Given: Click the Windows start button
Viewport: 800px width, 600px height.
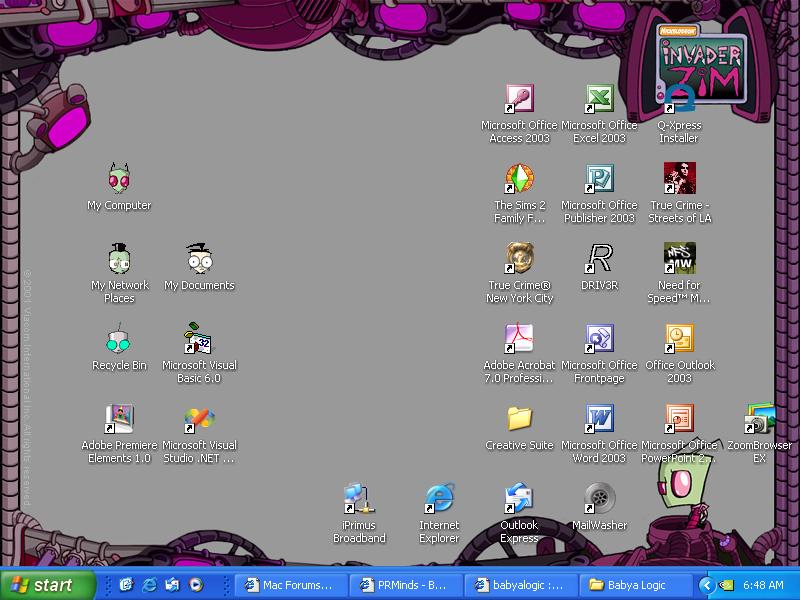Looking at the screenshot, I should 48,585.
